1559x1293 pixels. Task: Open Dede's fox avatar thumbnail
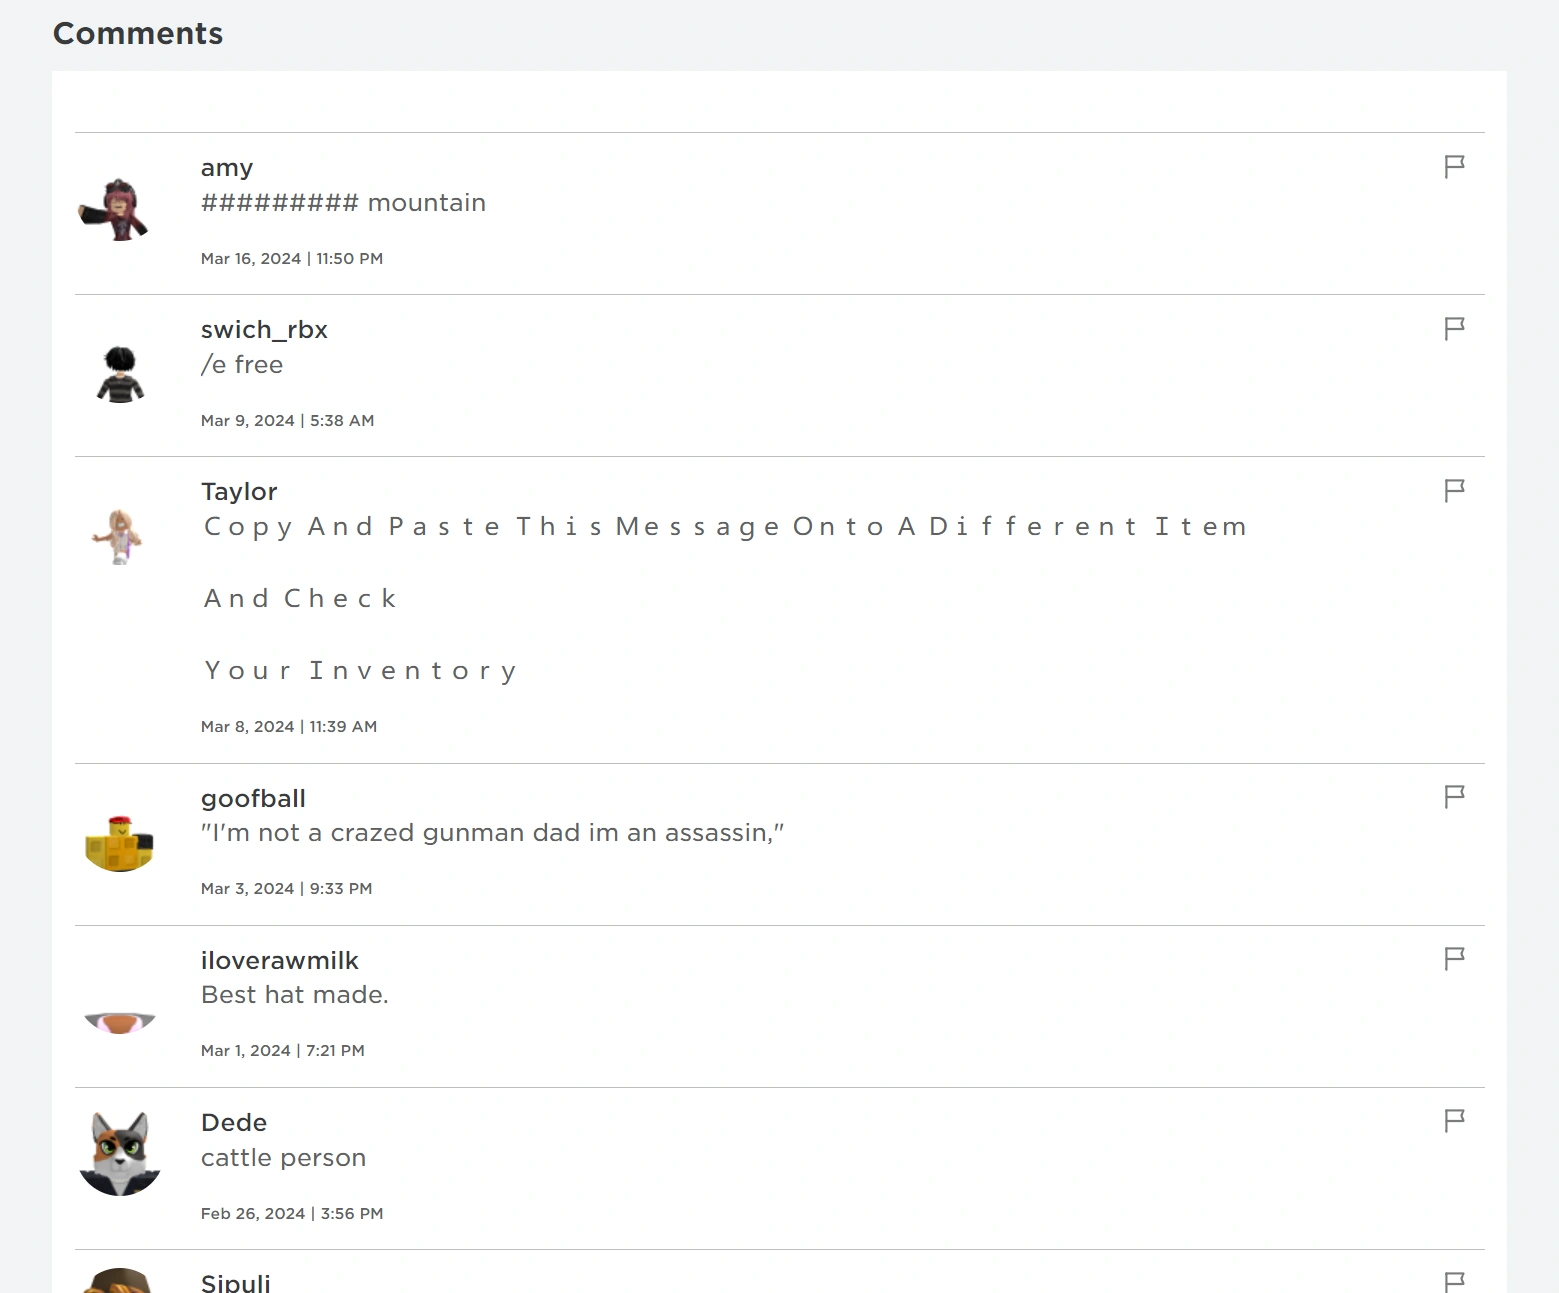click(x=119, y=1154)
